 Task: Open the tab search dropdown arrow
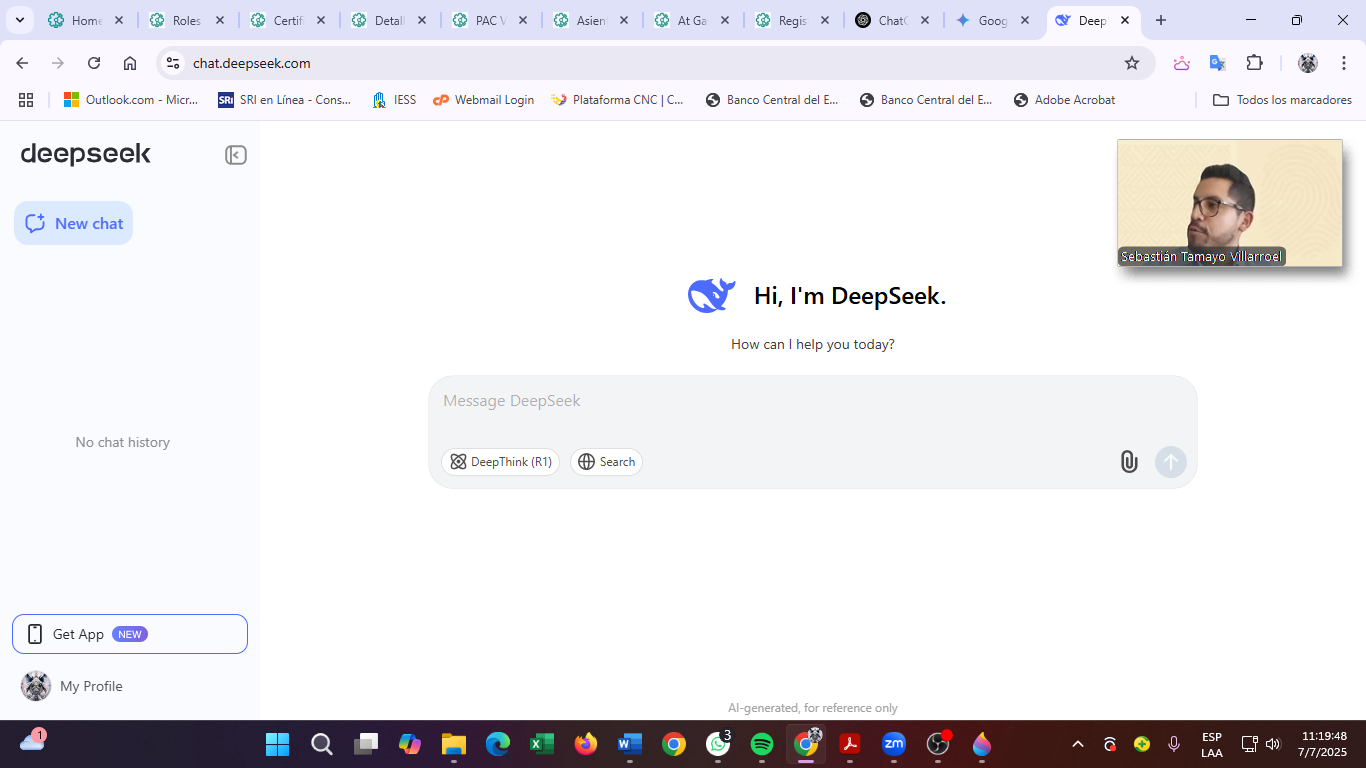pos(19,20)
